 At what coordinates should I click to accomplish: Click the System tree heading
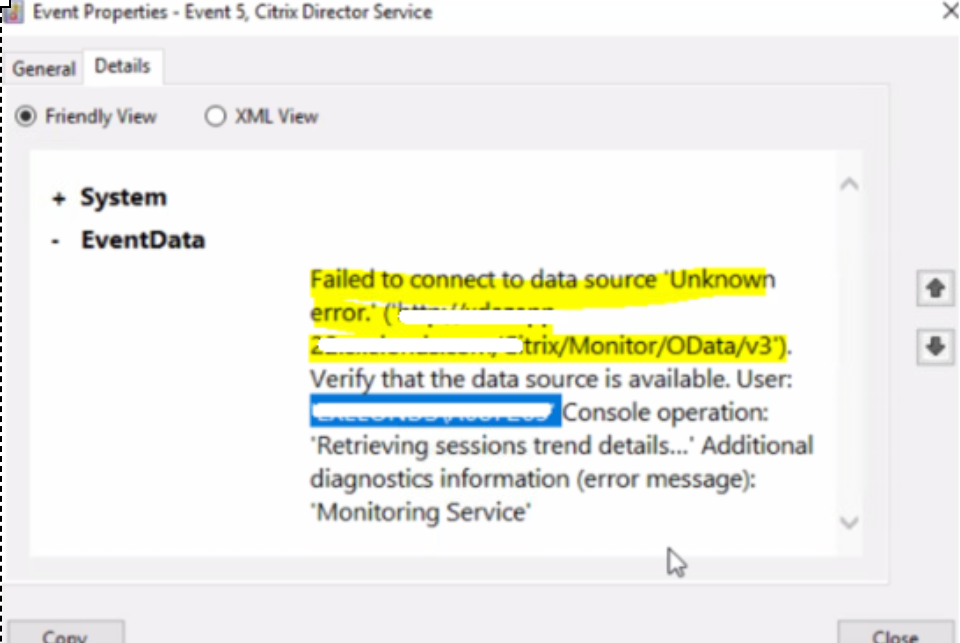(124, 197)
